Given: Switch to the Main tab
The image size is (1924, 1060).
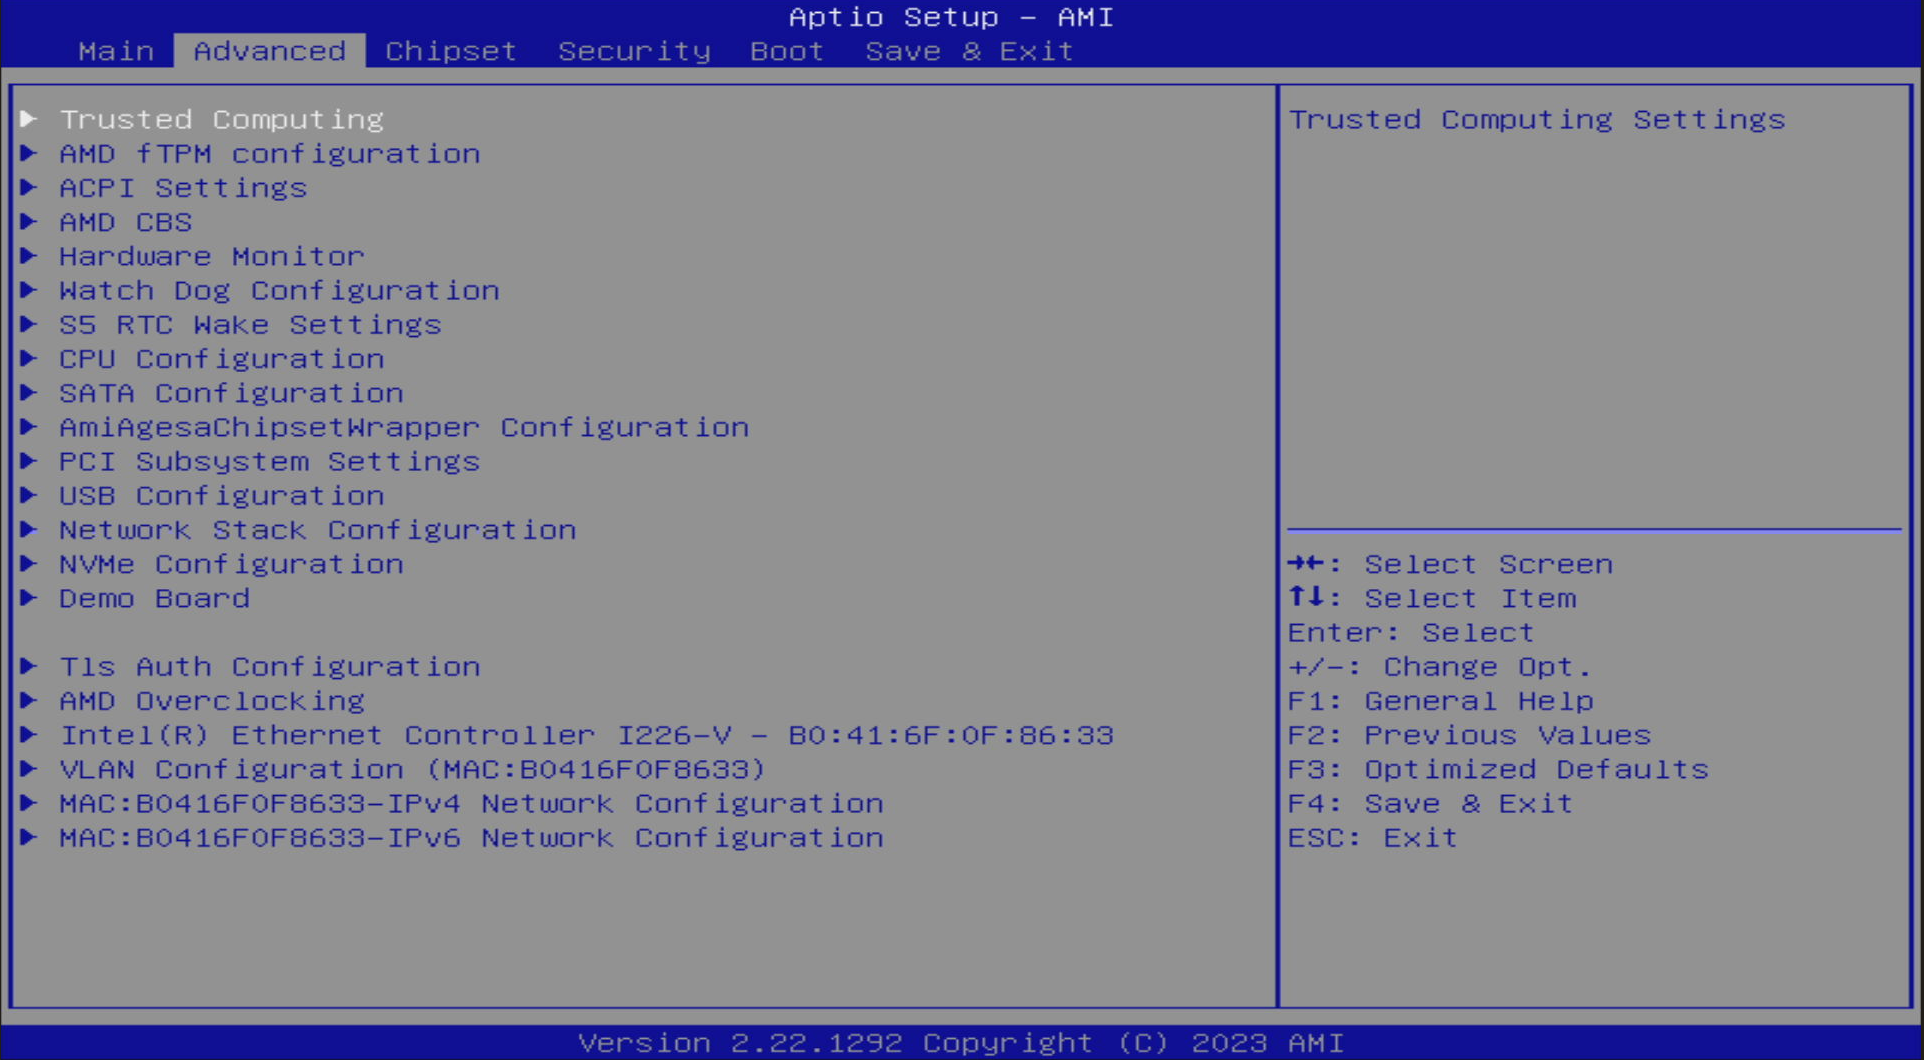Looking at the screenshot, I should pos(116,51).
